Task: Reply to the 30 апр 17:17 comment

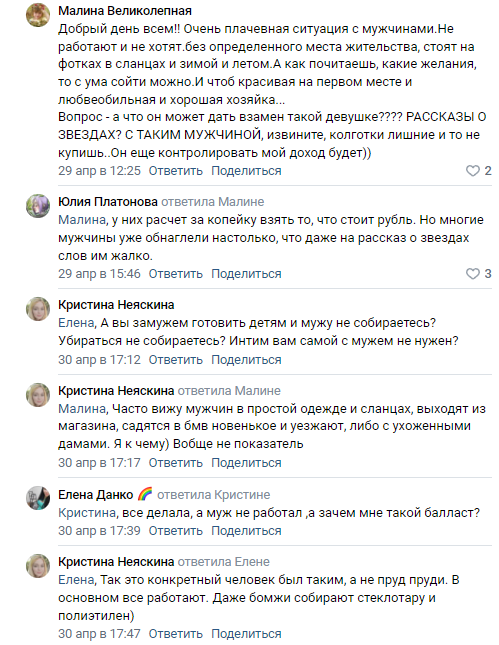Action: click(176, 463)
